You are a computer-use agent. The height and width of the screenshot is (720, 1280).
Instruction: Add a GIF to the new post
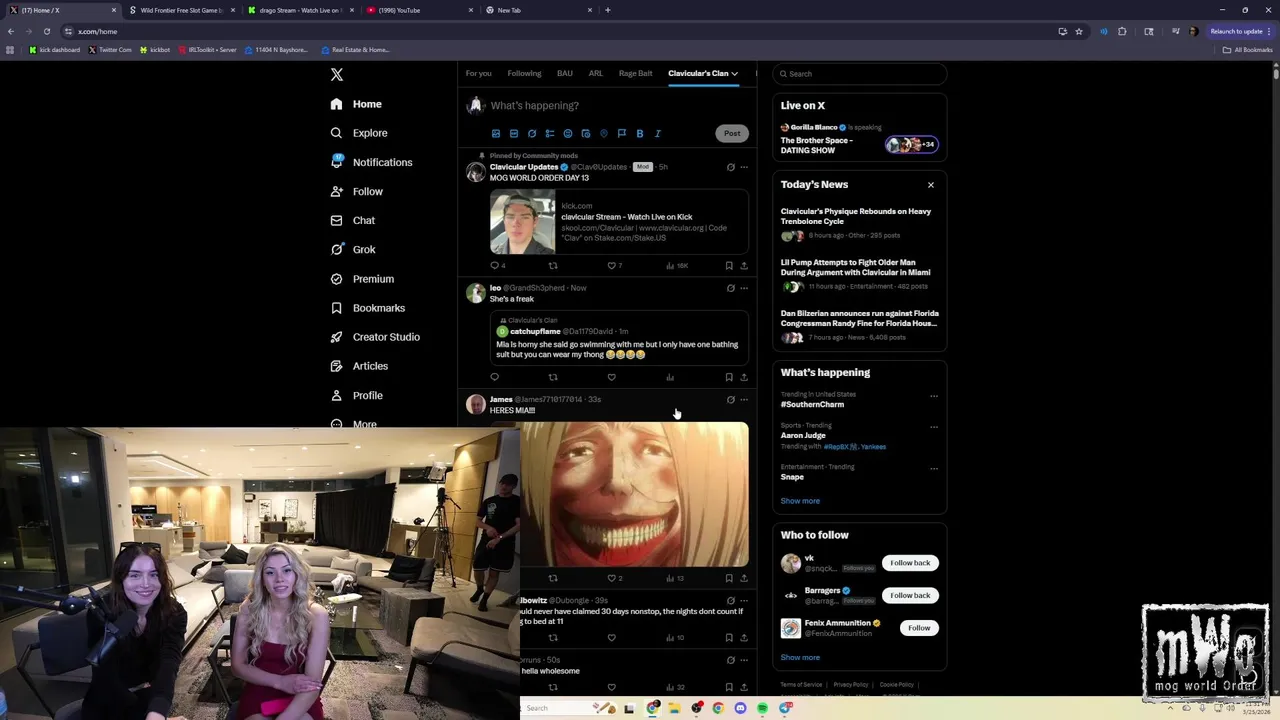(x=514, y=133)
